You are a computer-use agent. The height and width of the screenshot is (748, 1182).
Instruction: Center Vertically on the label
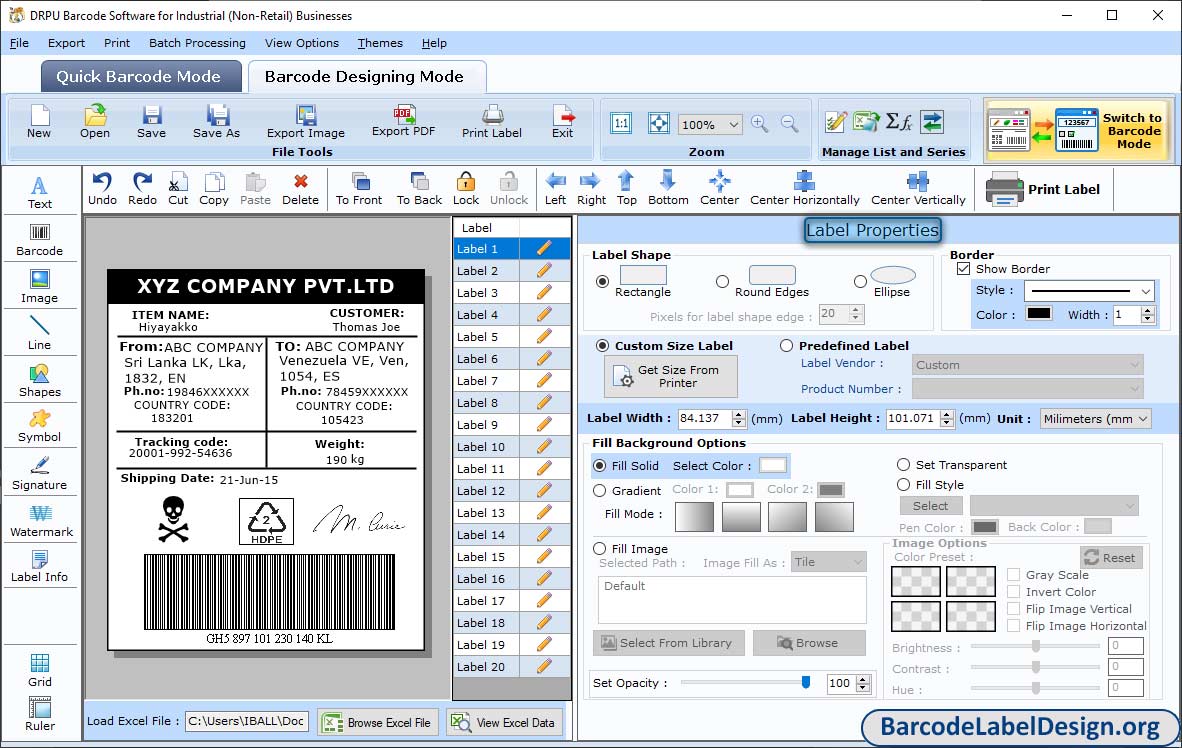tap(918, 189)
